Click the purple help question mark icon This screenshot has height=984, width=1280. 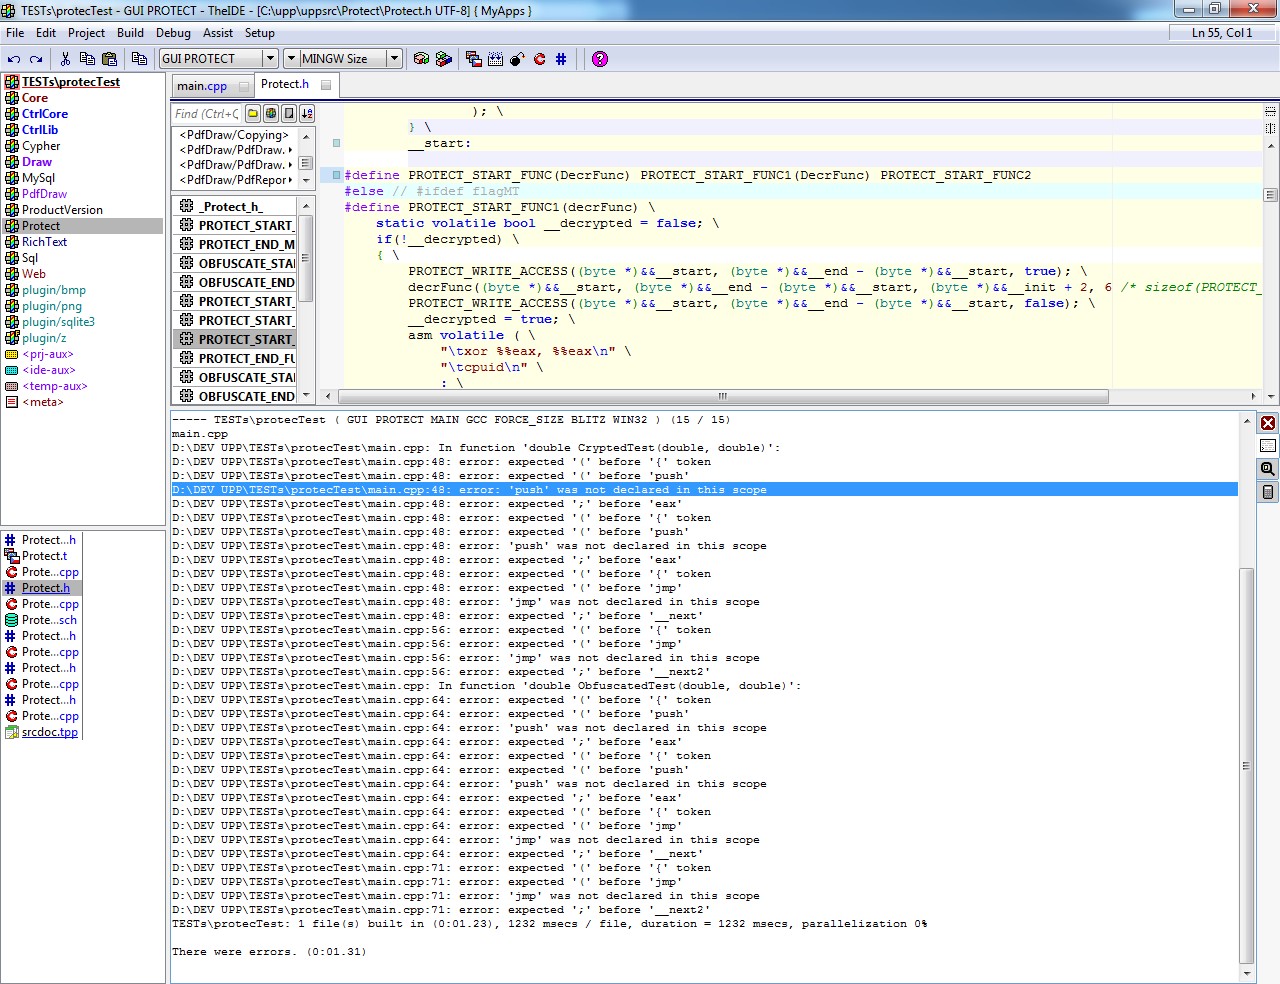tap(599, 59)
